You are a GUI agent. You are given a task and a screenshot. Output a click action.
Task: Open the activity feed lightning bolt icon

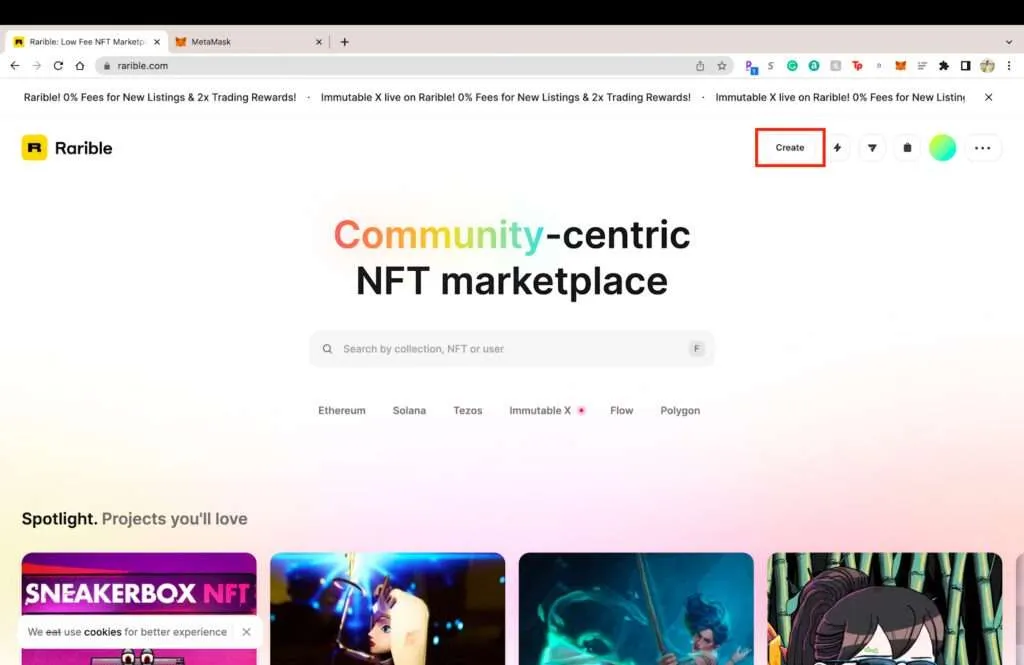[837, 147]
